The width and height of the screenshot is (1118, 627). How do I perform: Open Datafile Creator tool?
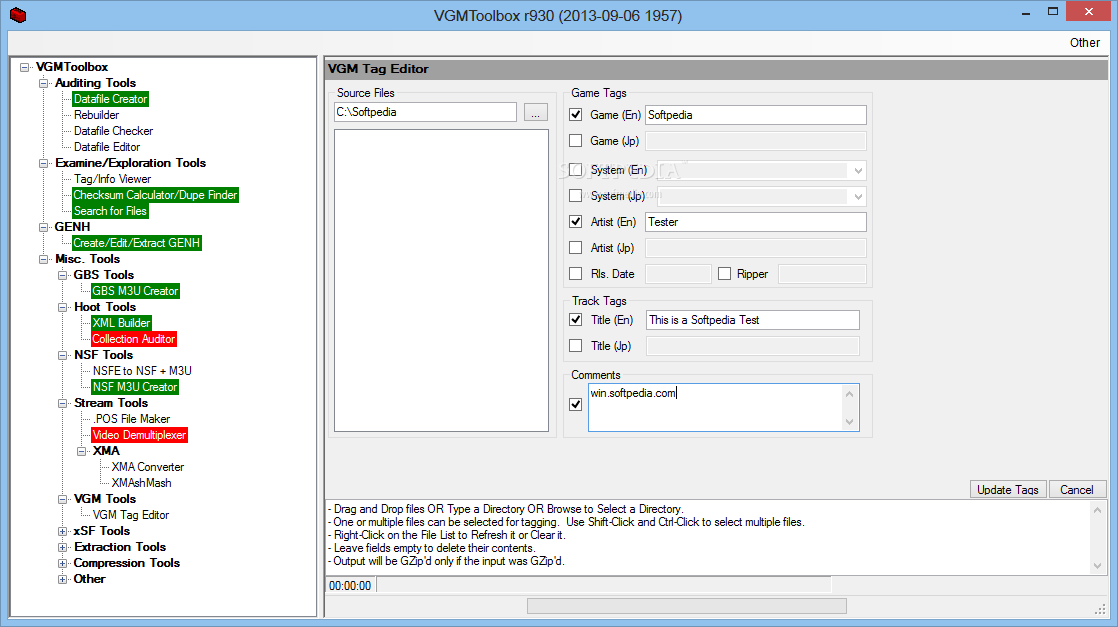click(x=111, y=99)
